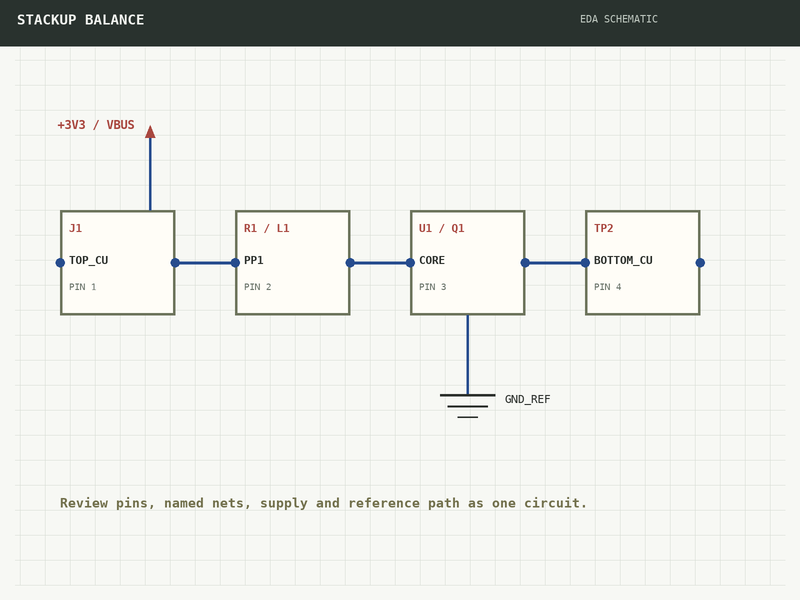Screen dimensions: 800x600
Task: Click the unconnected right pin of BOTTOM_CU
Action: [700, 263]
